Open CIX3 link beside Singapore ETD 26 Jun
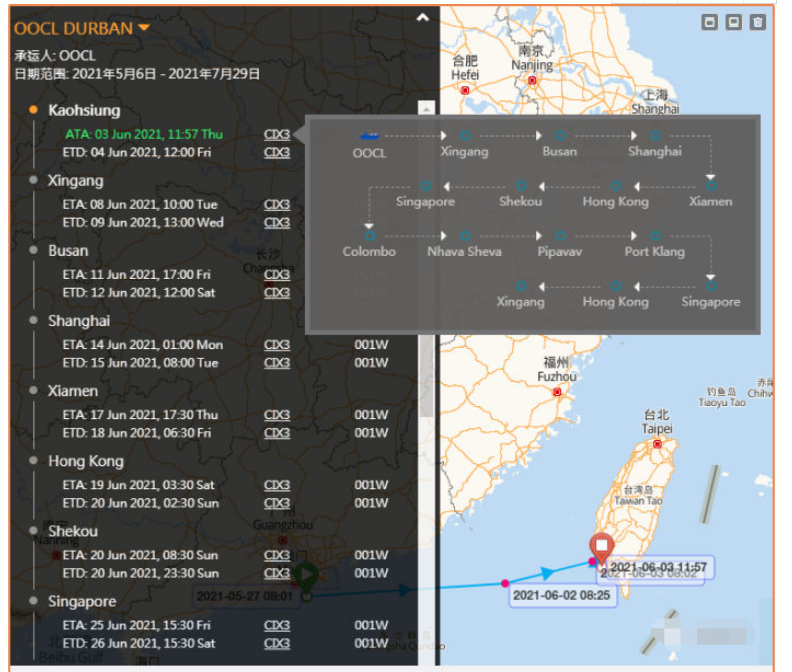Screen dimensions: 792x672 point(277,644)
